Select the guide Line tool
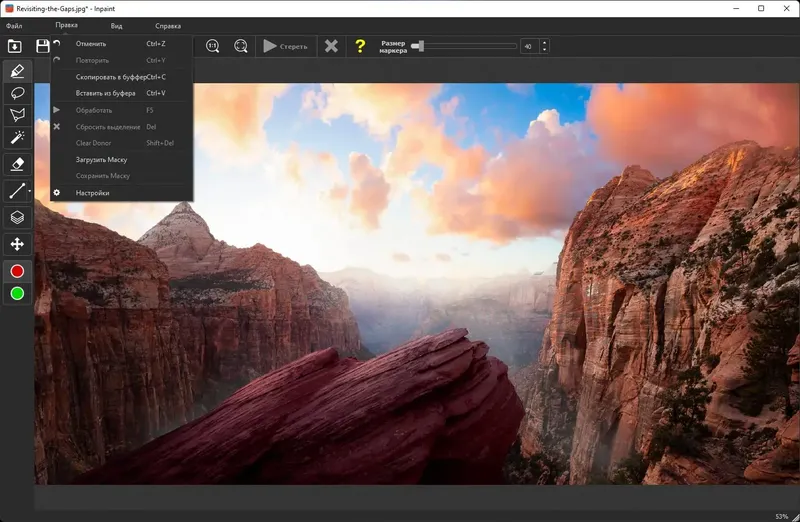This screenshot has width=800, height=522. coord(17,190)
